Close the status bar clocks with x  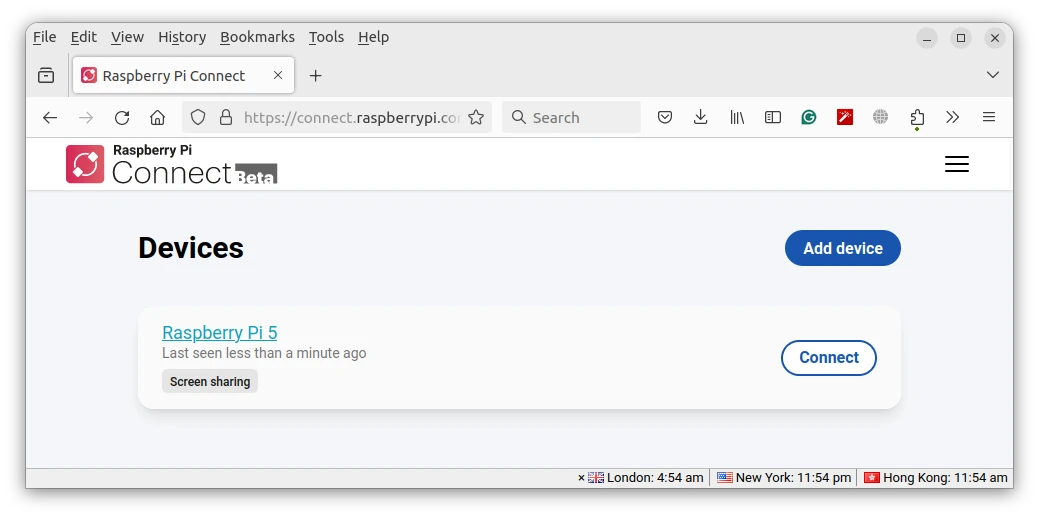coord(581,478)
